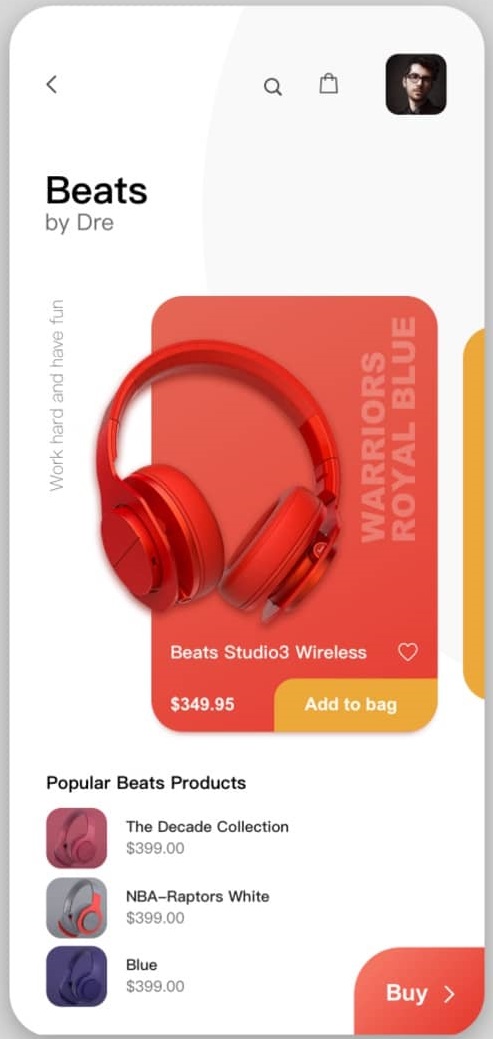Tap the back arrow icon
This screenshot has height=1039, width=493.
click(52, 84)
